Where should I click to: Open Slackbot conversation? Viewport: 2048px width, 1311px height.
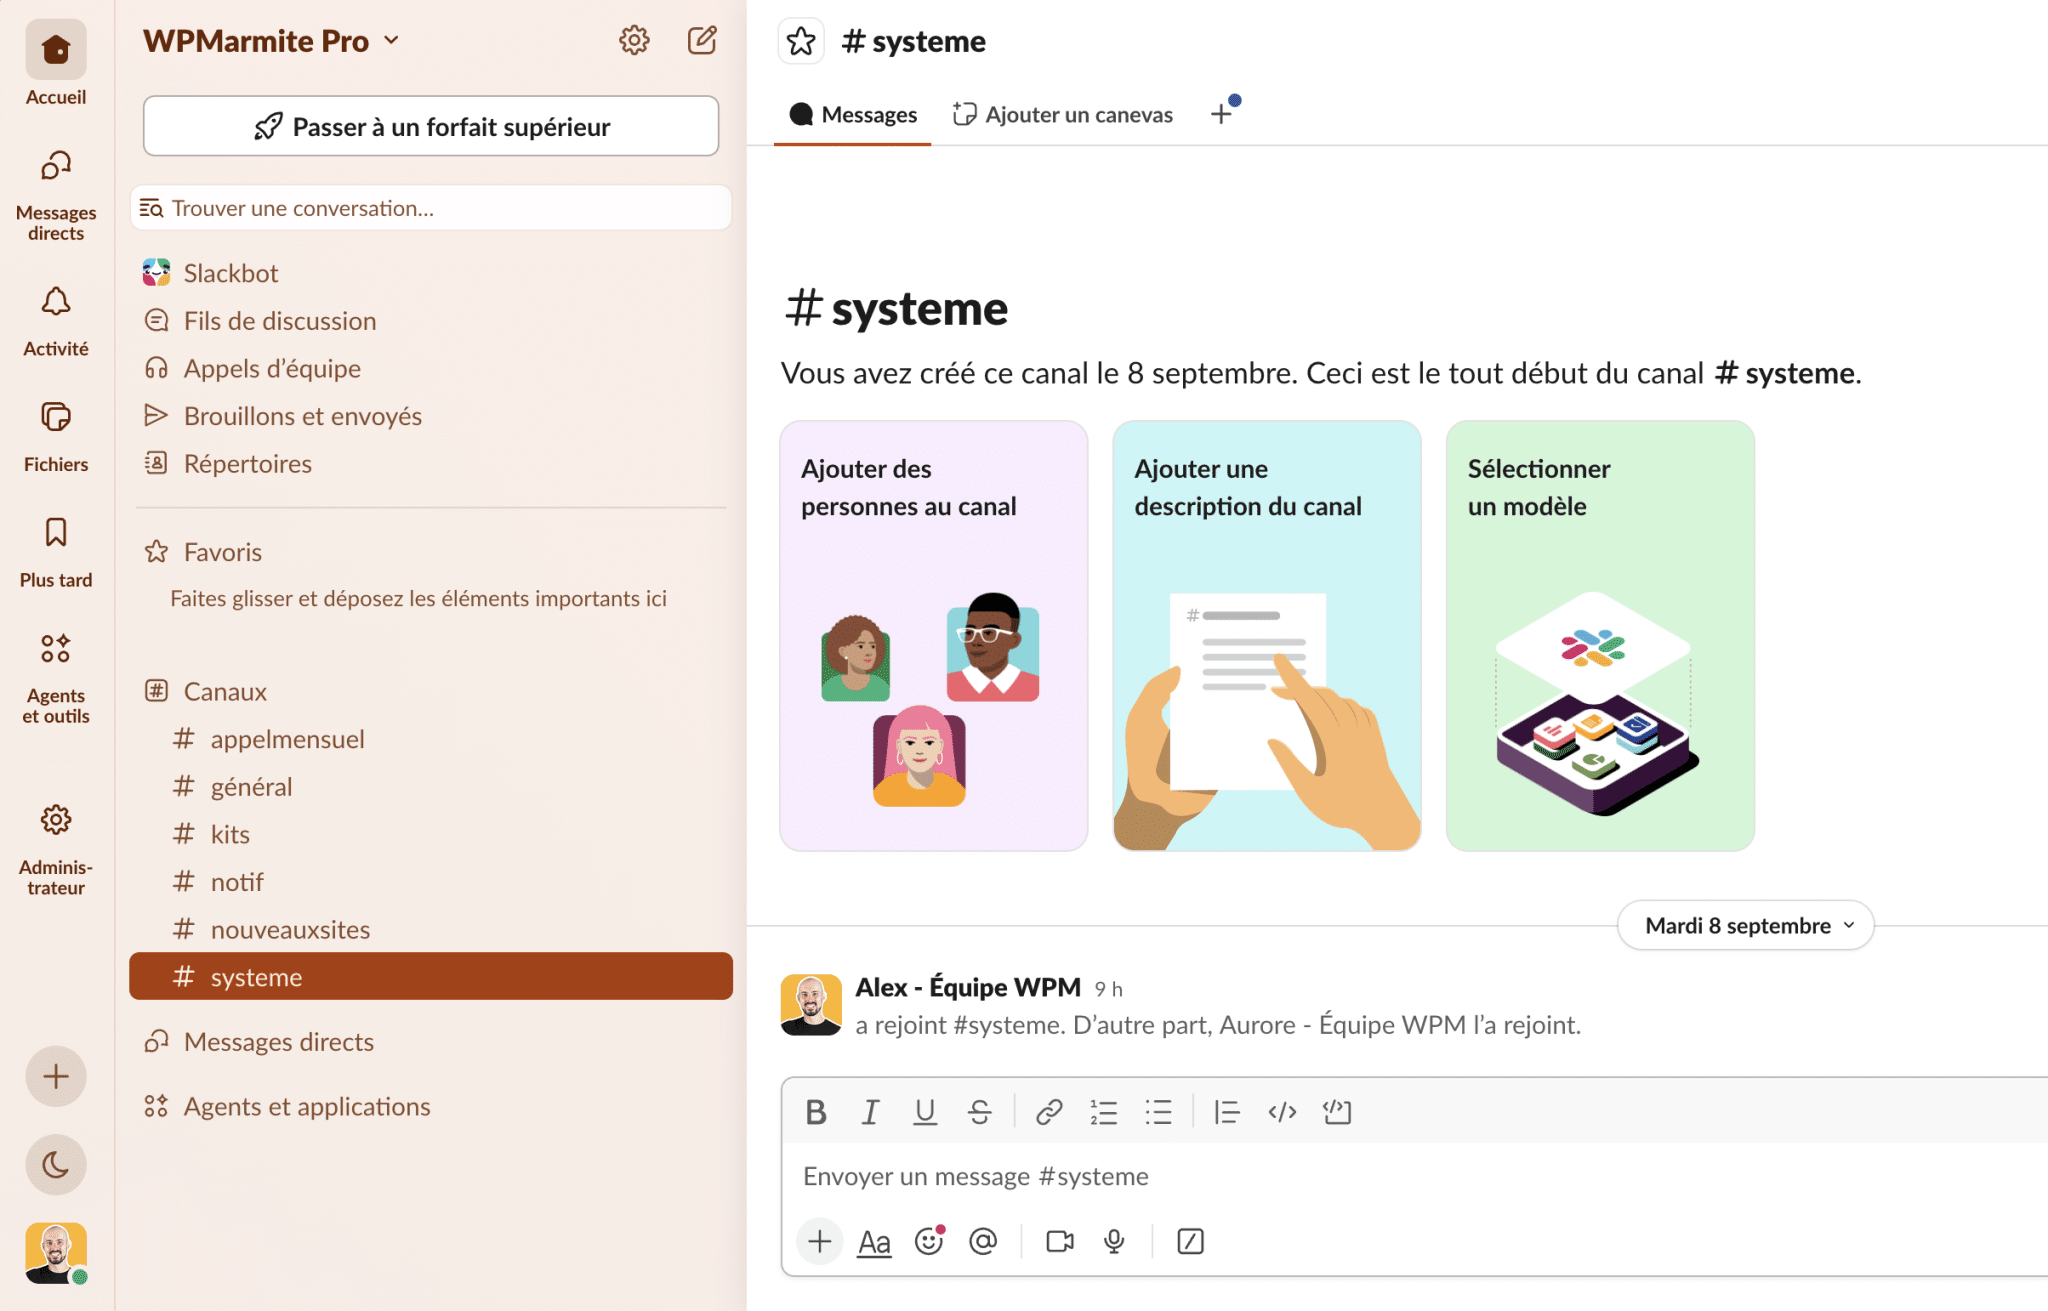coord(431,273)
